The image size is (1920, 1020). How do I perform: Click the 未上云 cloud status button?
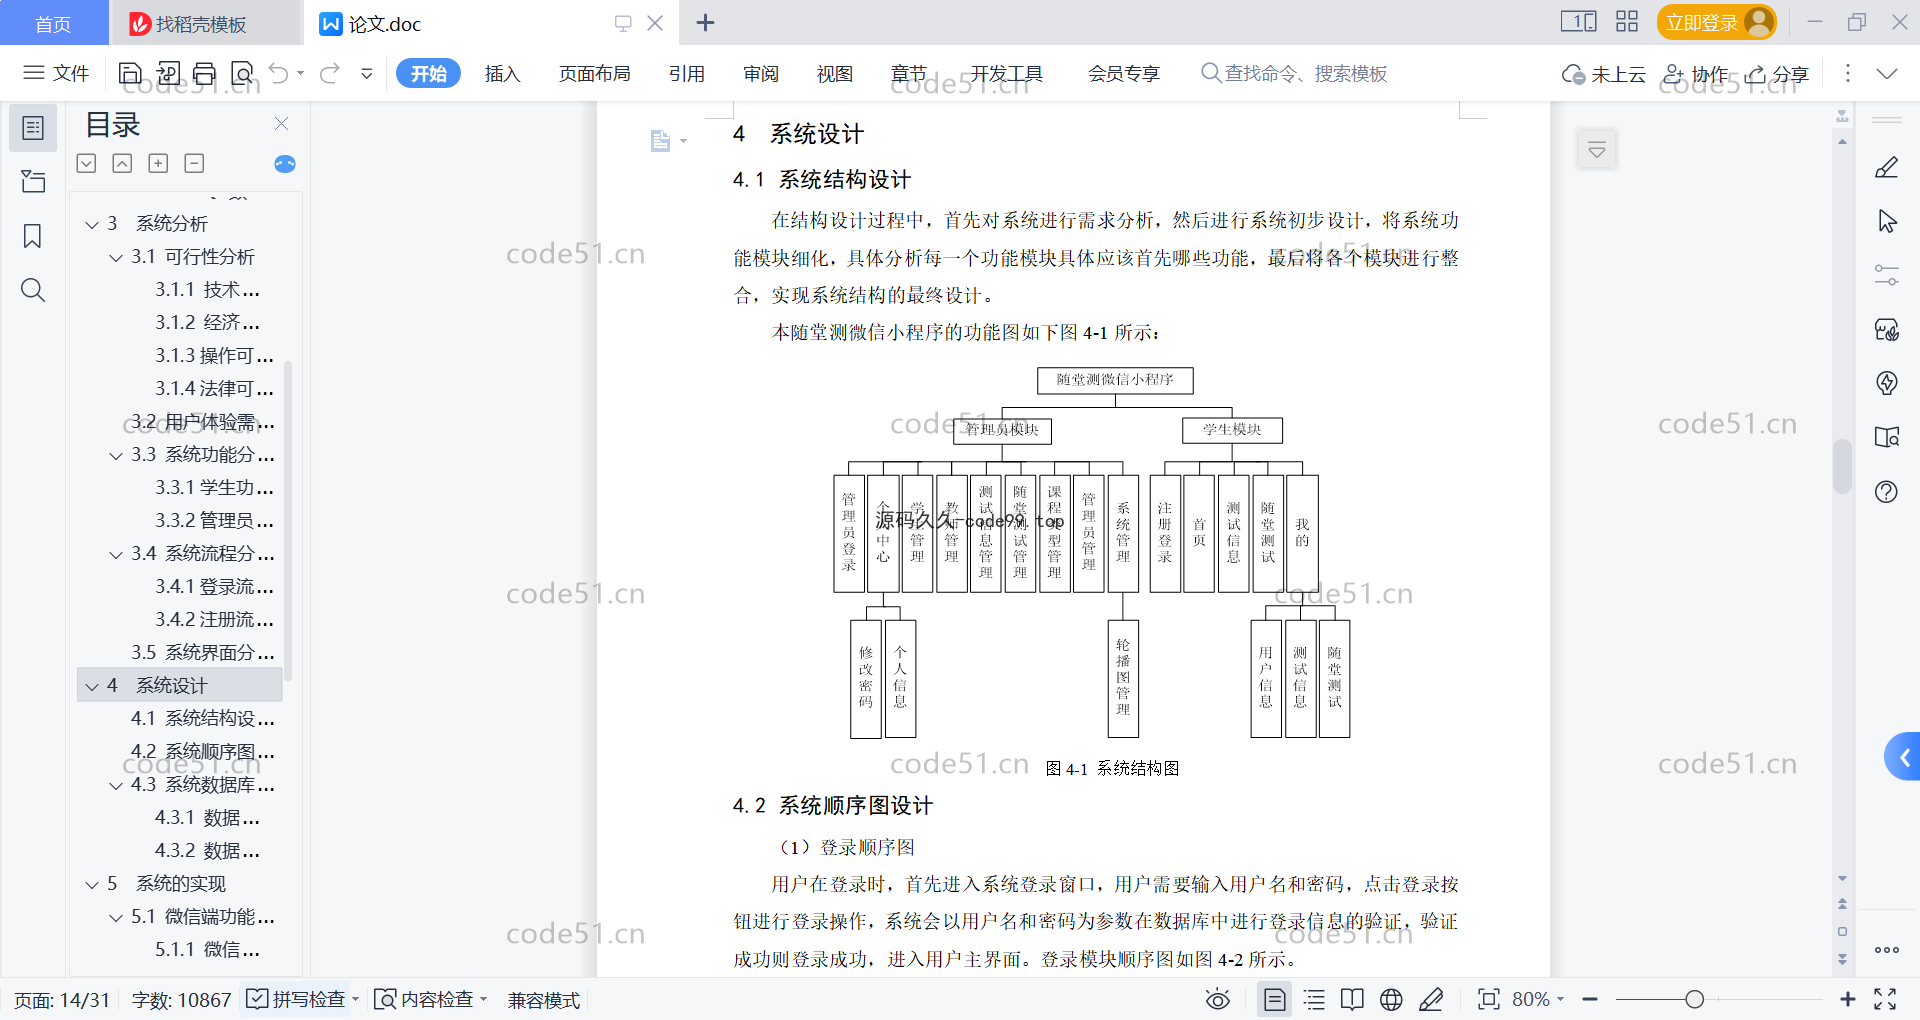coord(1604,74)
